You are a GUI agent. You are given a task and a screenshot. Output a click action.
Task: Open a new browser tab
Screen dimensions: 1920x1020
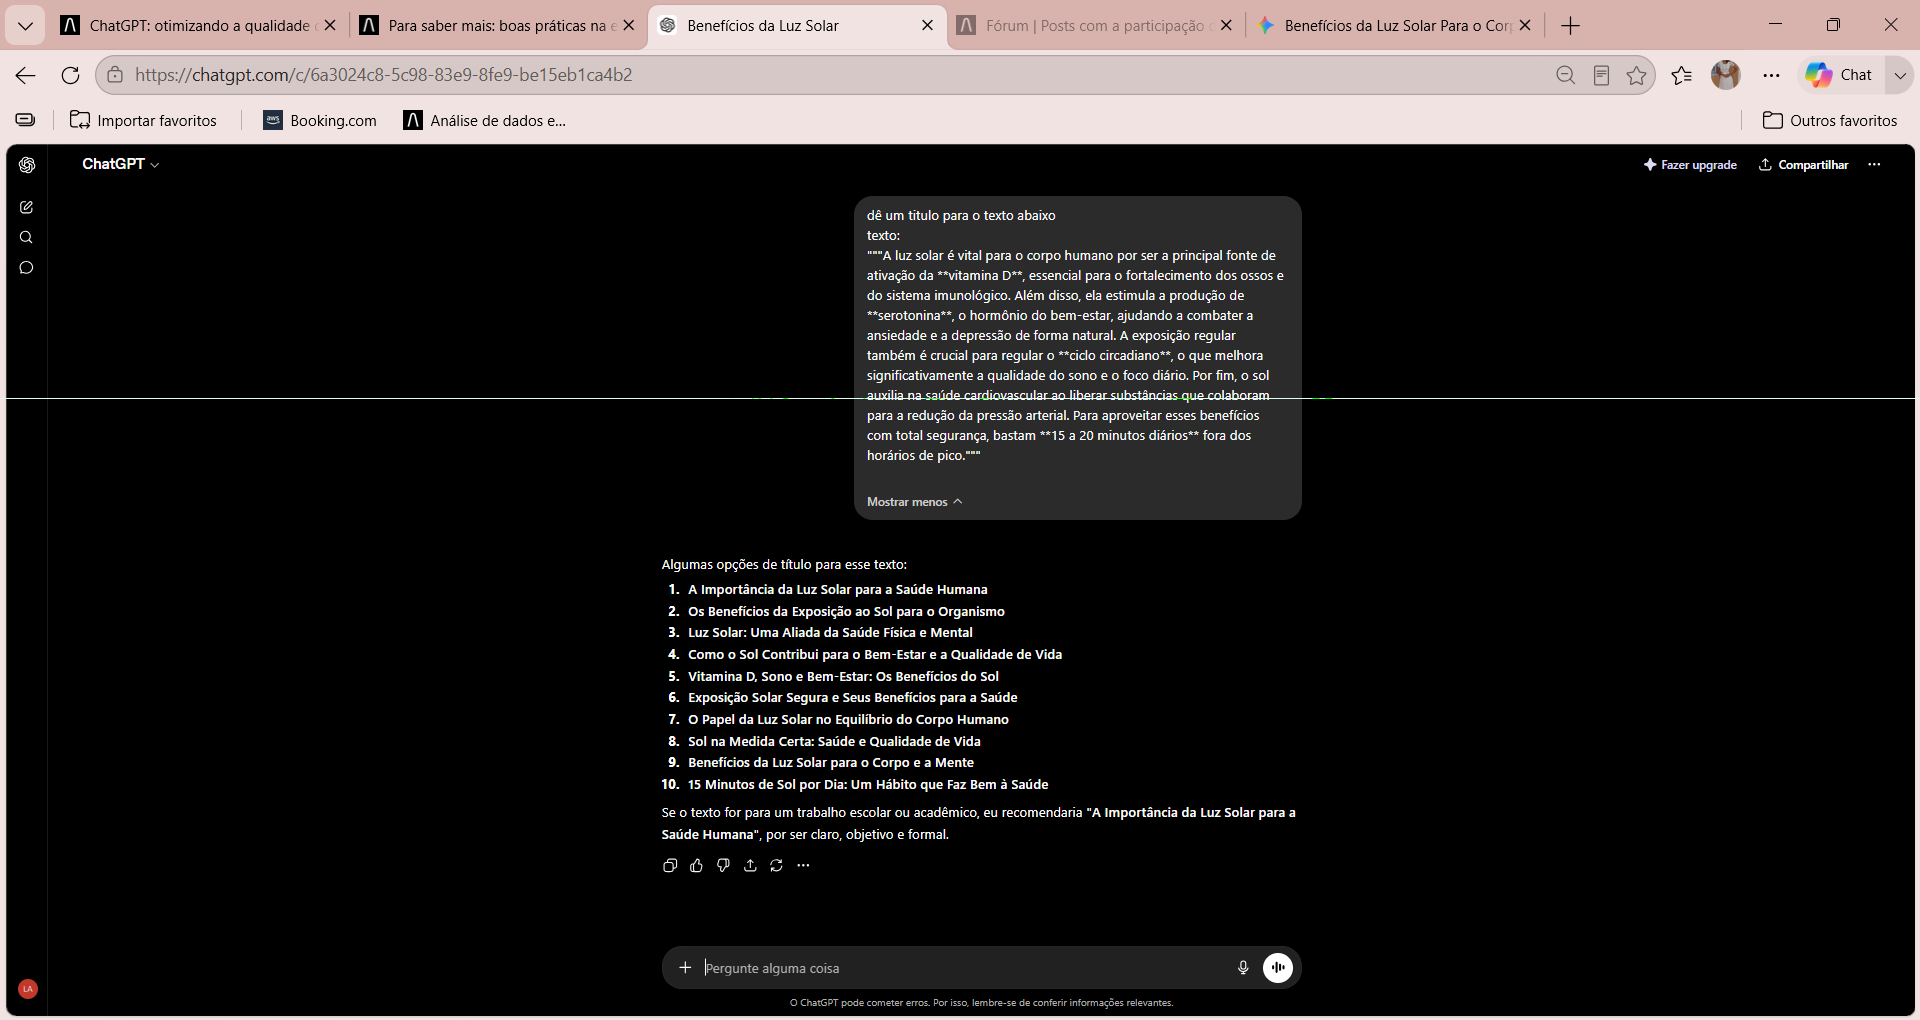coord(1571,26)
